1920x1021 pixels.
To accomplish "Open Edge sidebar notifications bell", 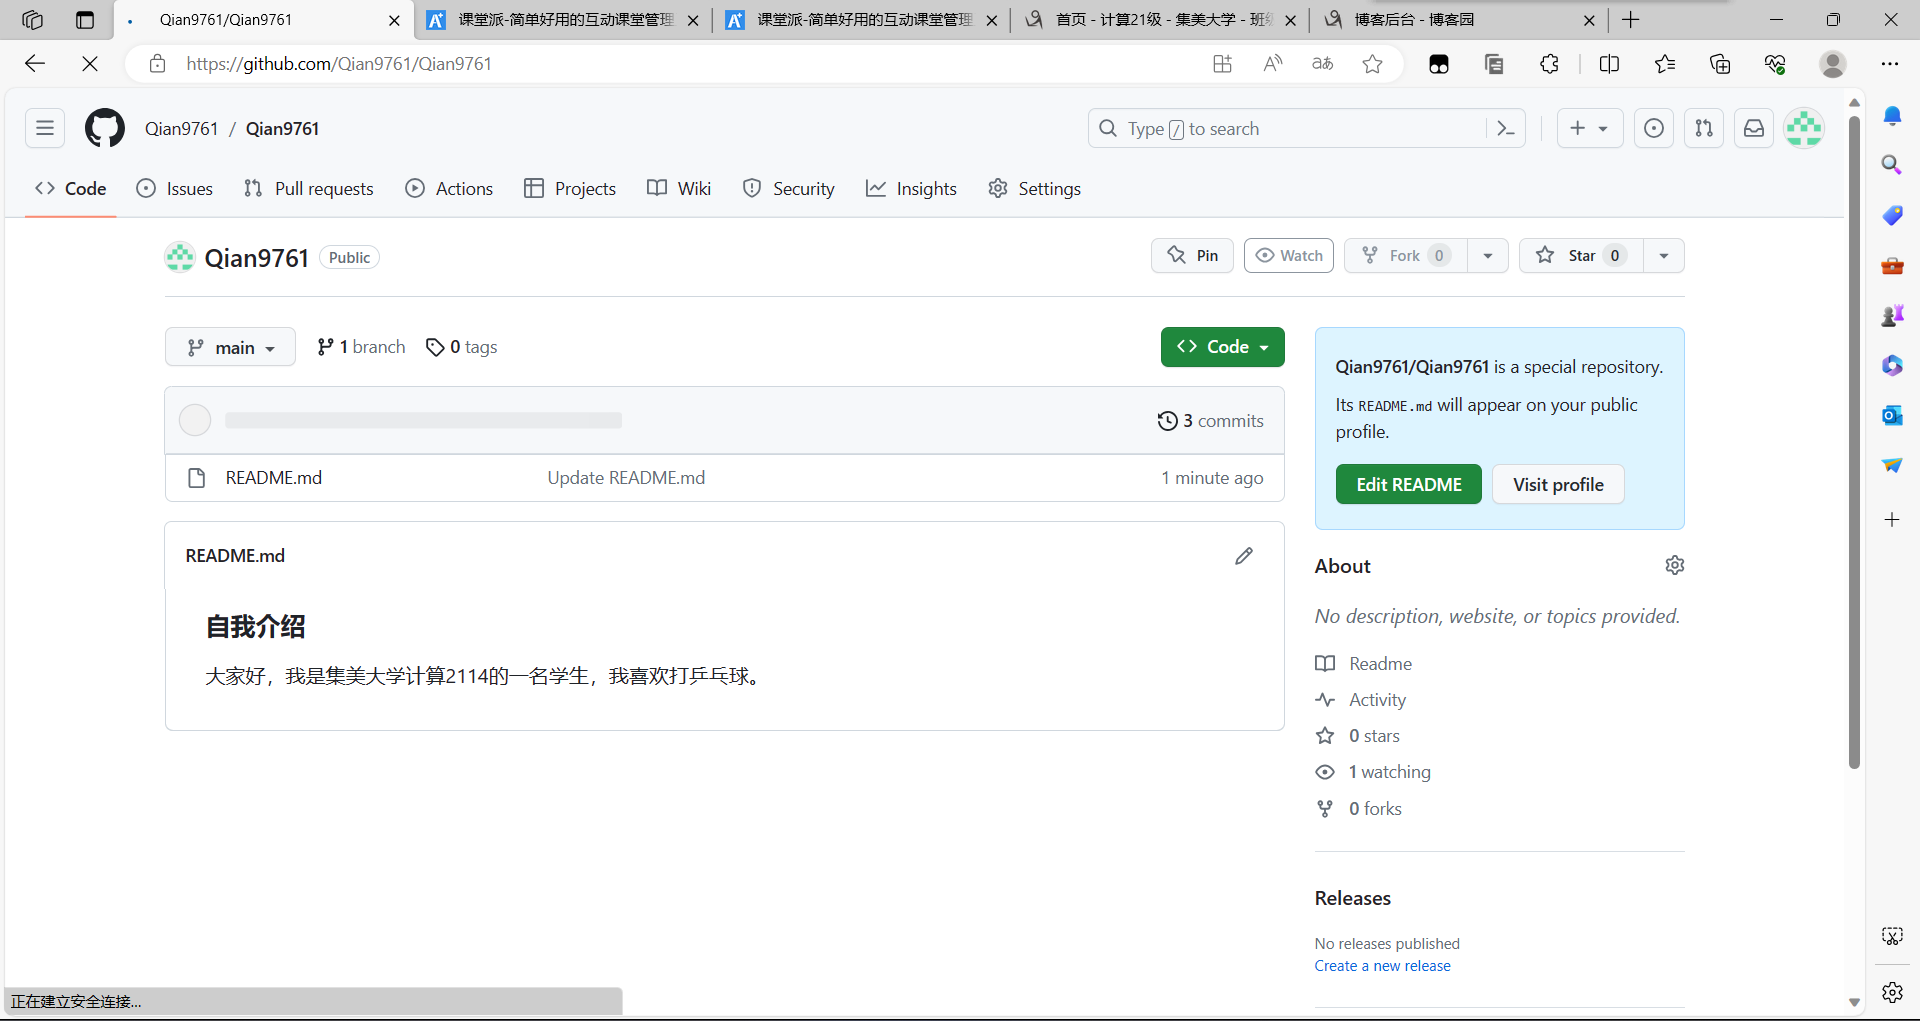I will coord(1892,116).
